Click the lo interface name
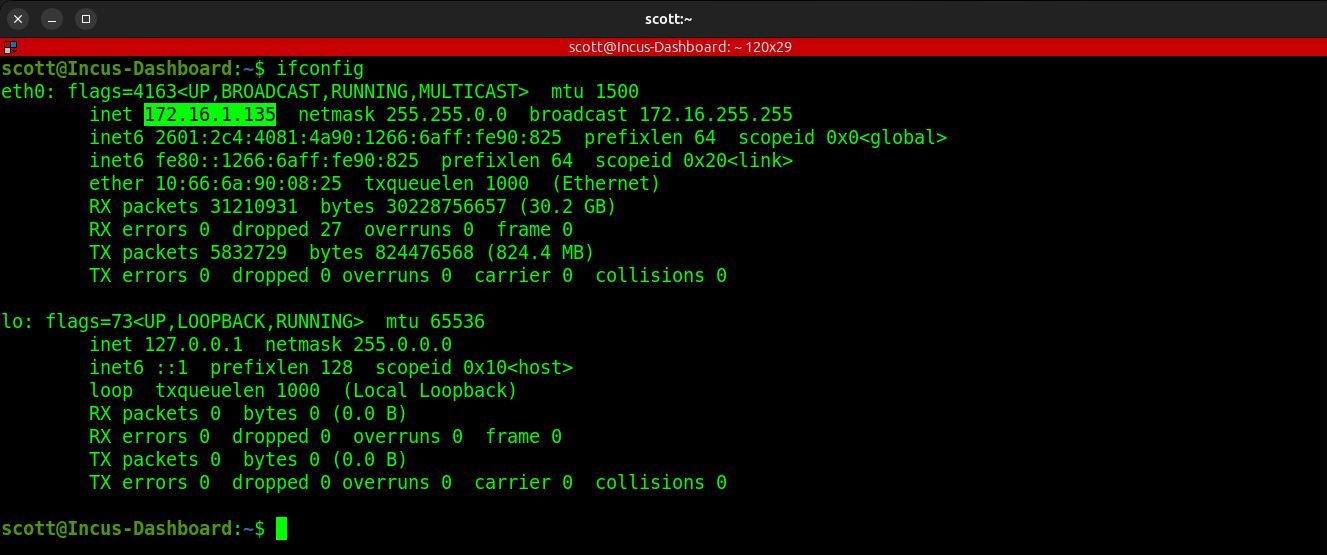The width and height of the screenshot is (1327, 555). tap(12, 322)
